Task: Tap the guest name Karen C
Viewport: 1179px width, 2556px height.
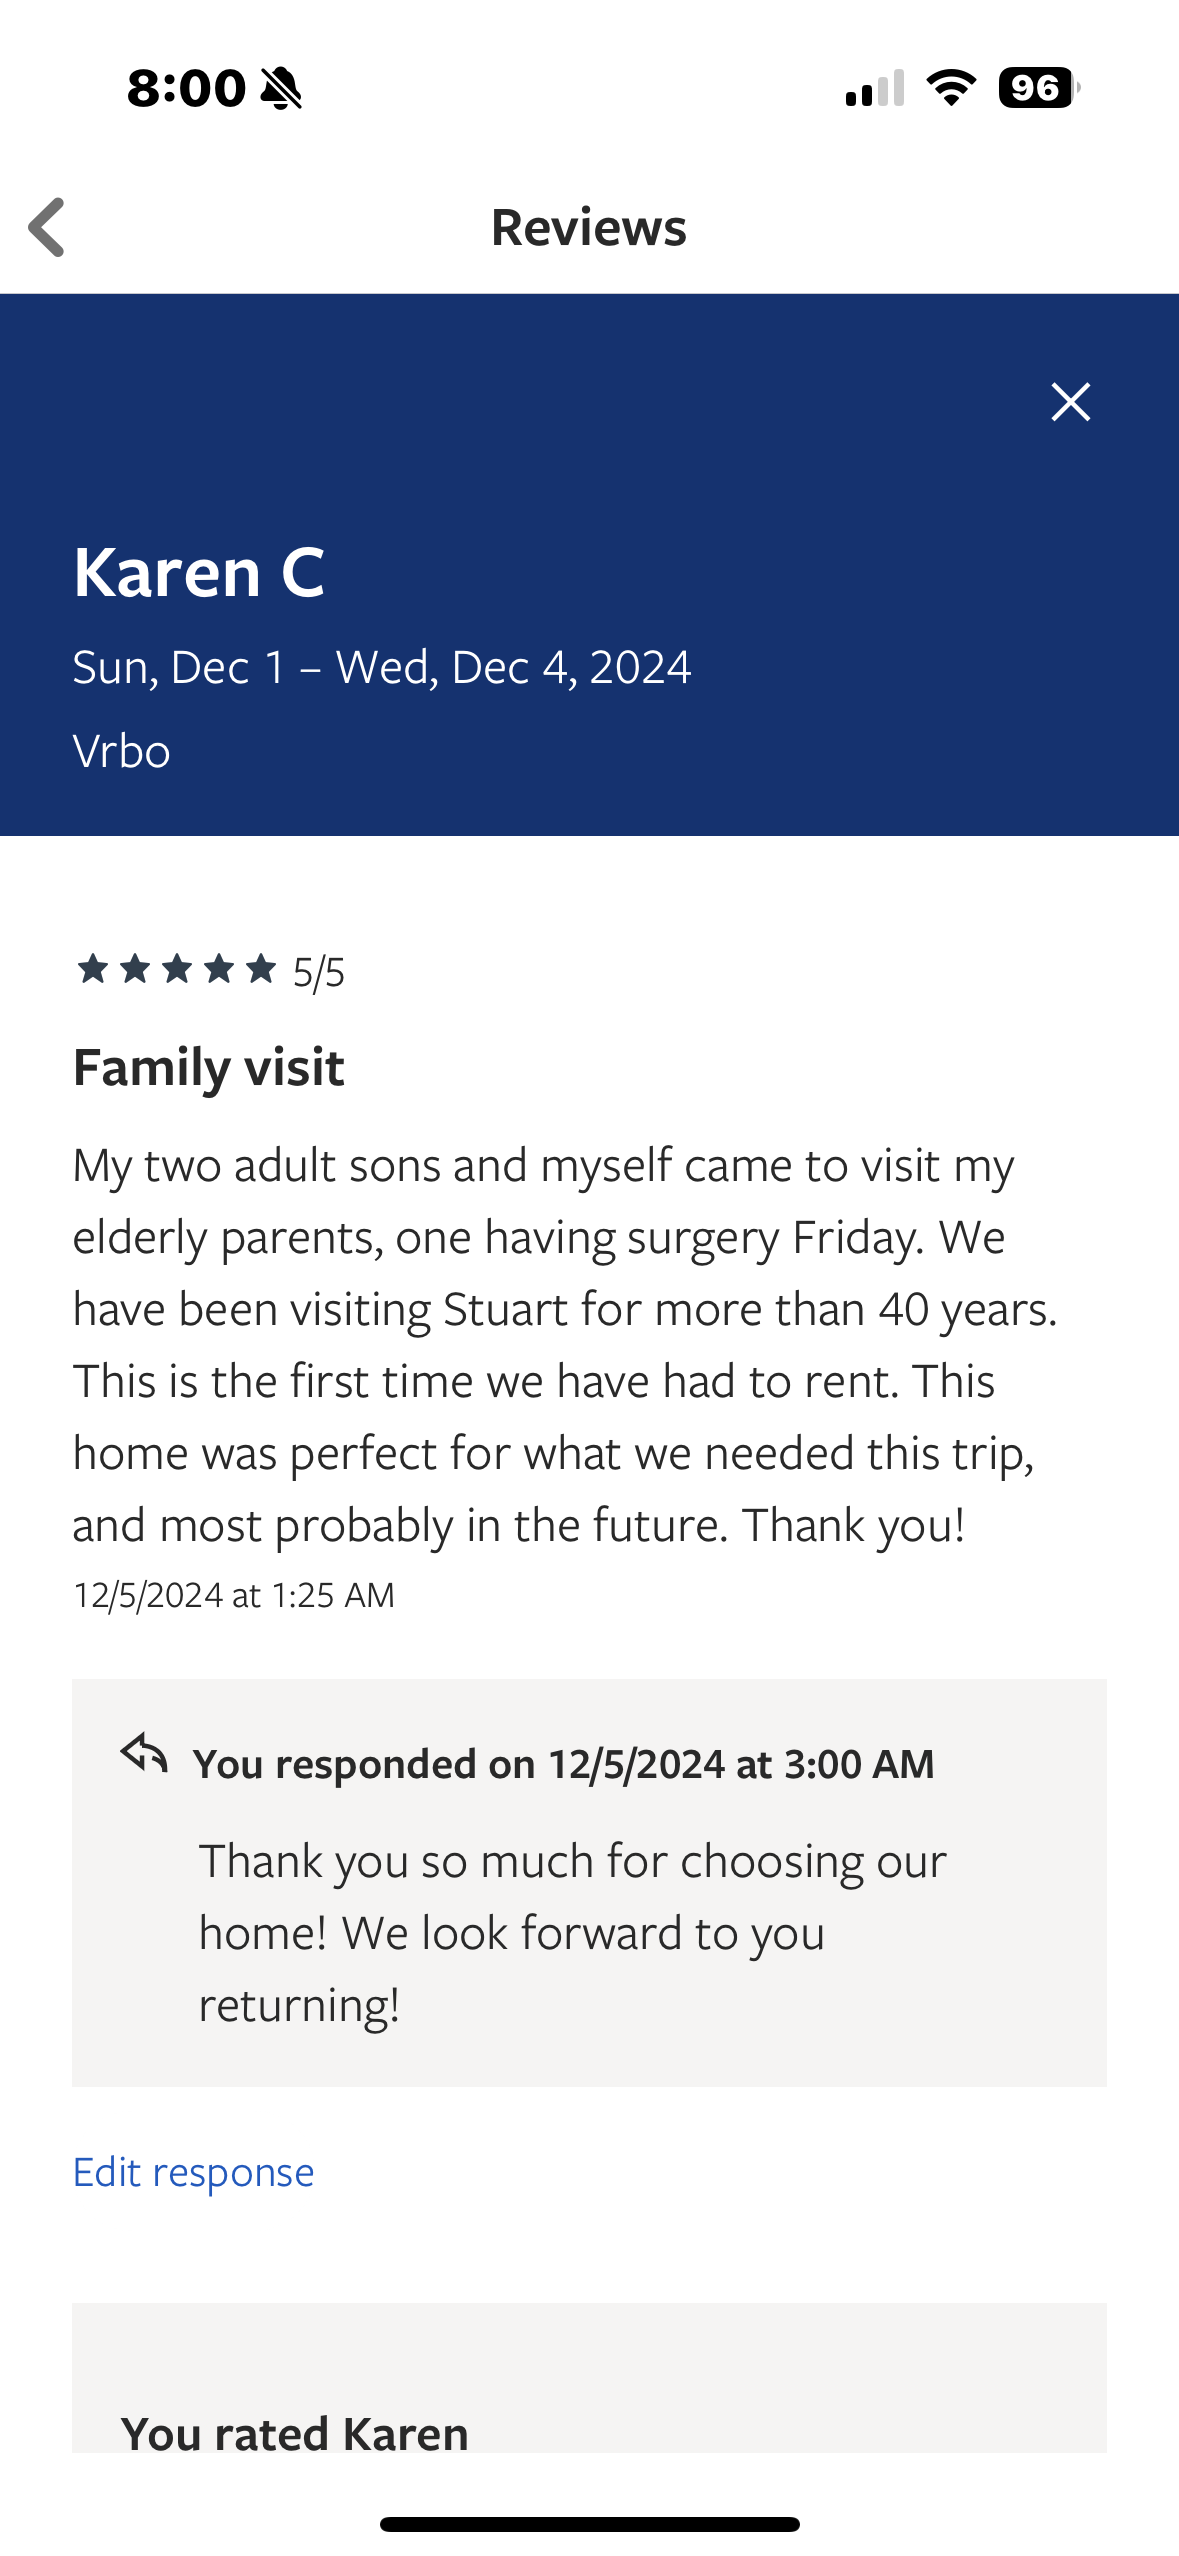Action: click(x=199, y=573)
